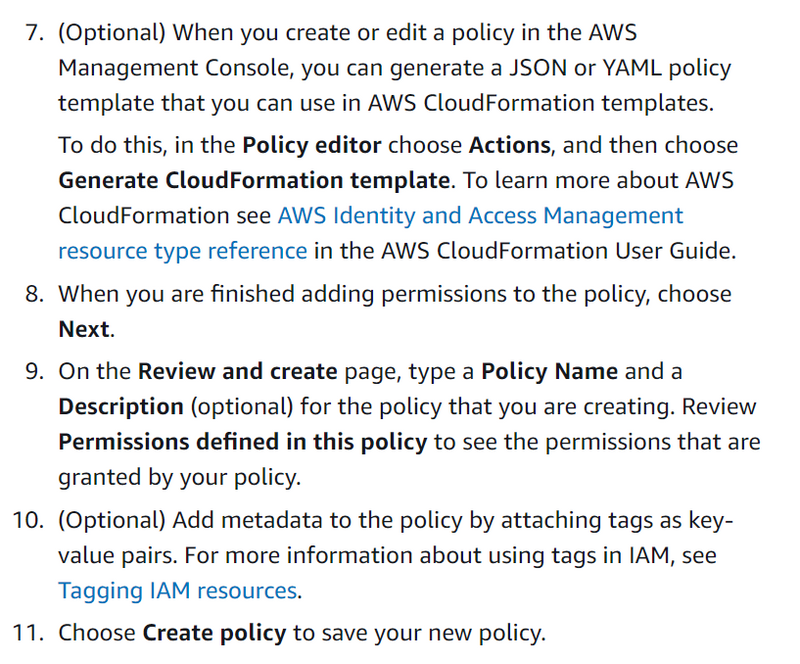Open the AWS Identity and Access Management link
Screen dimensions: 800x664
point(480,215)
